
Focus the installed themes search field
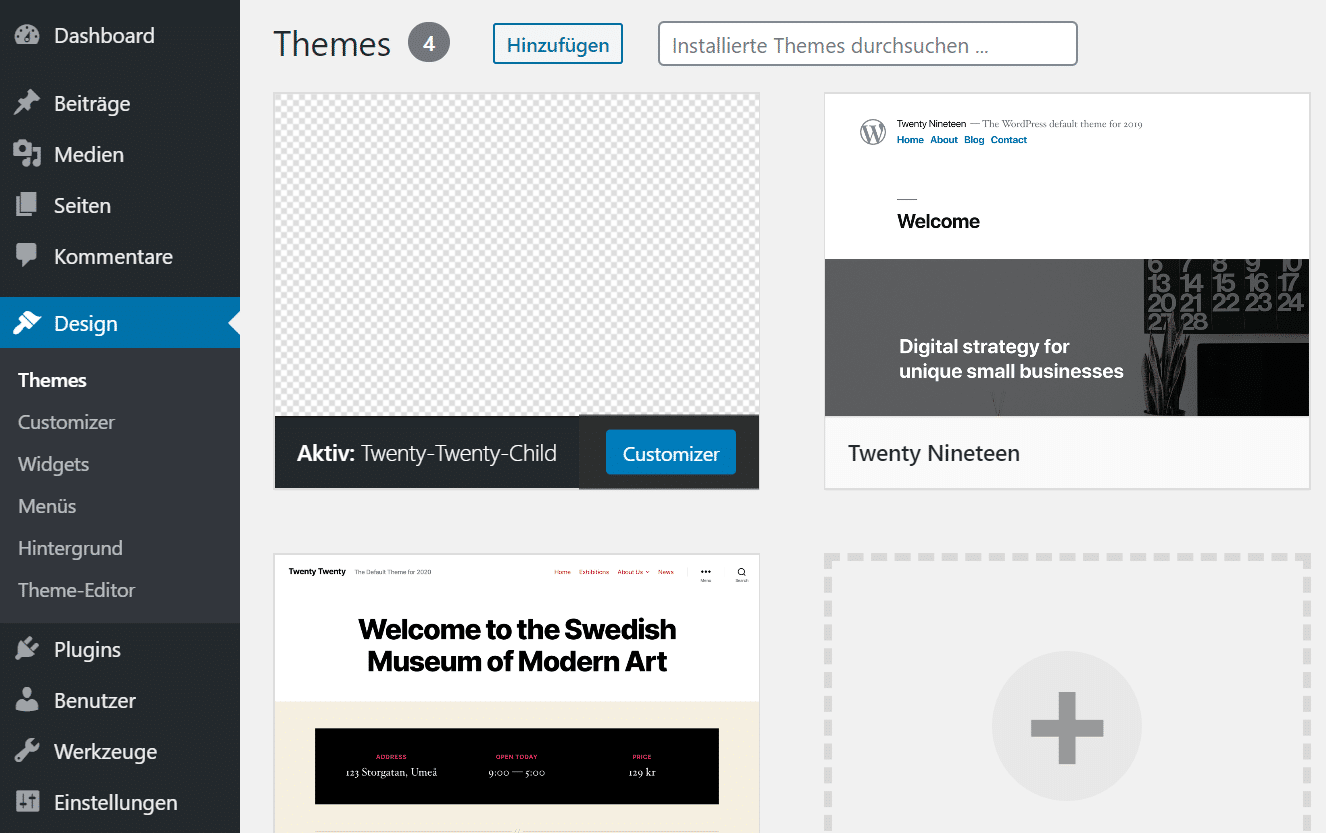click(867, 45)
